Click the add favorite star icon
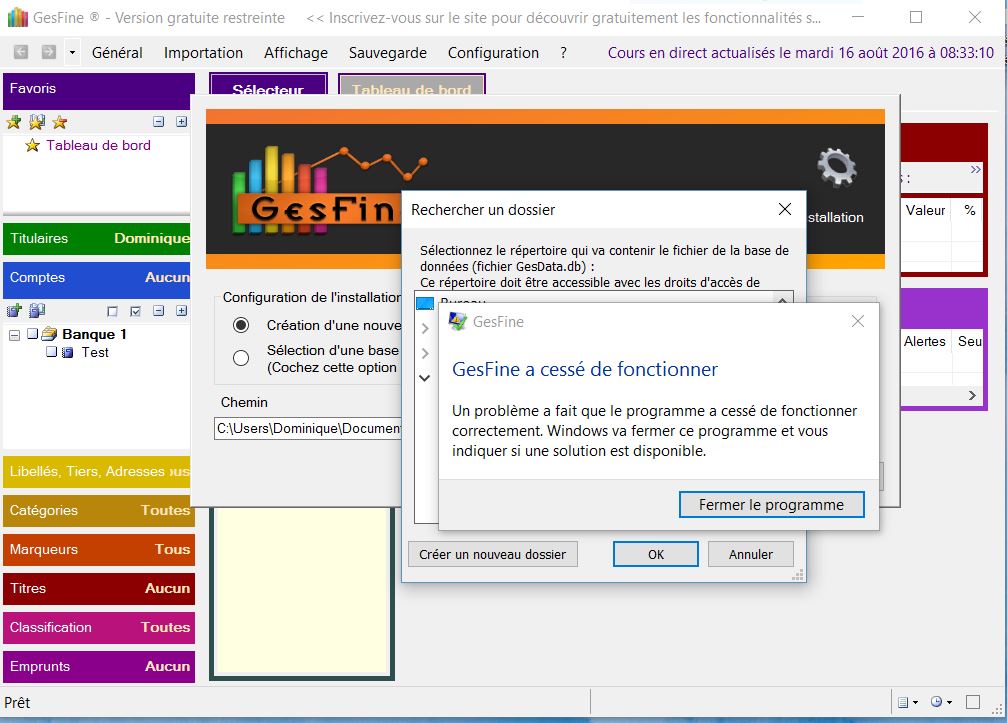1007x723 pixels. click(14, 122)
